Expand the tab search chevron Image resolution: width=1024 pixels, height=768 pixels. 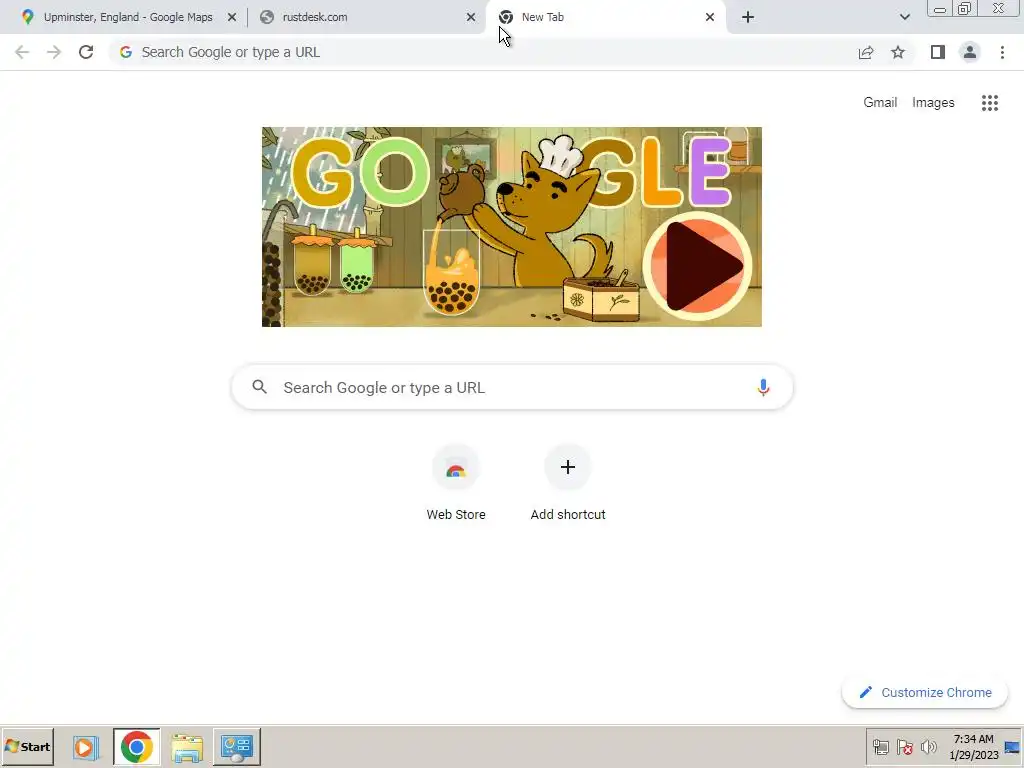(904, 17)
